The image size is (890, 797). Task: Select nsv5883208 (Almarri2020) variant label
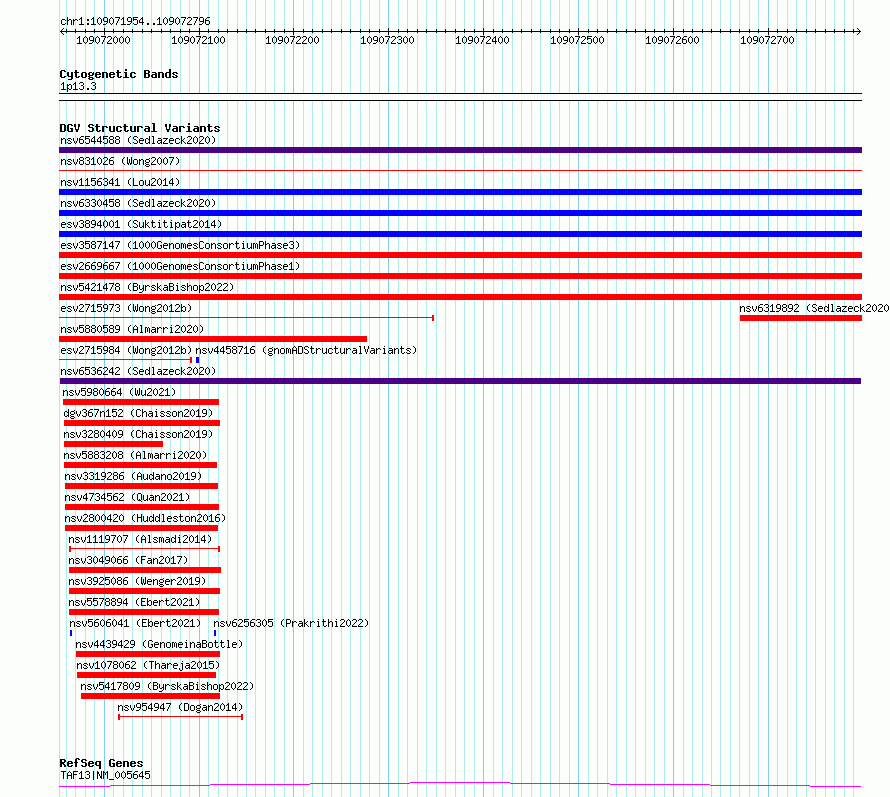point(135,455)
